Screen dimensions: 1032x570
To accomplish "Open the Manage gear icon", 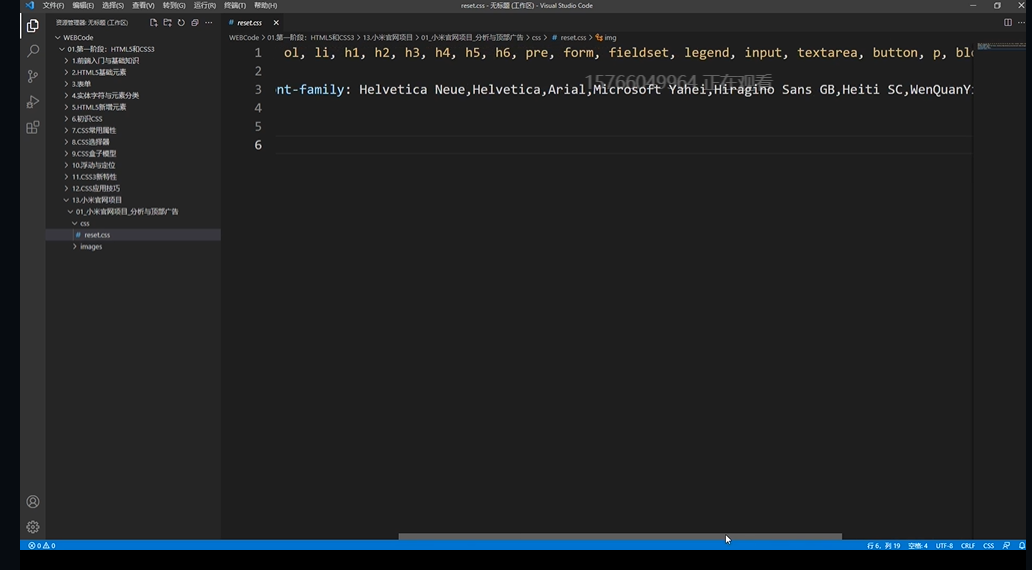I will 32,527.
